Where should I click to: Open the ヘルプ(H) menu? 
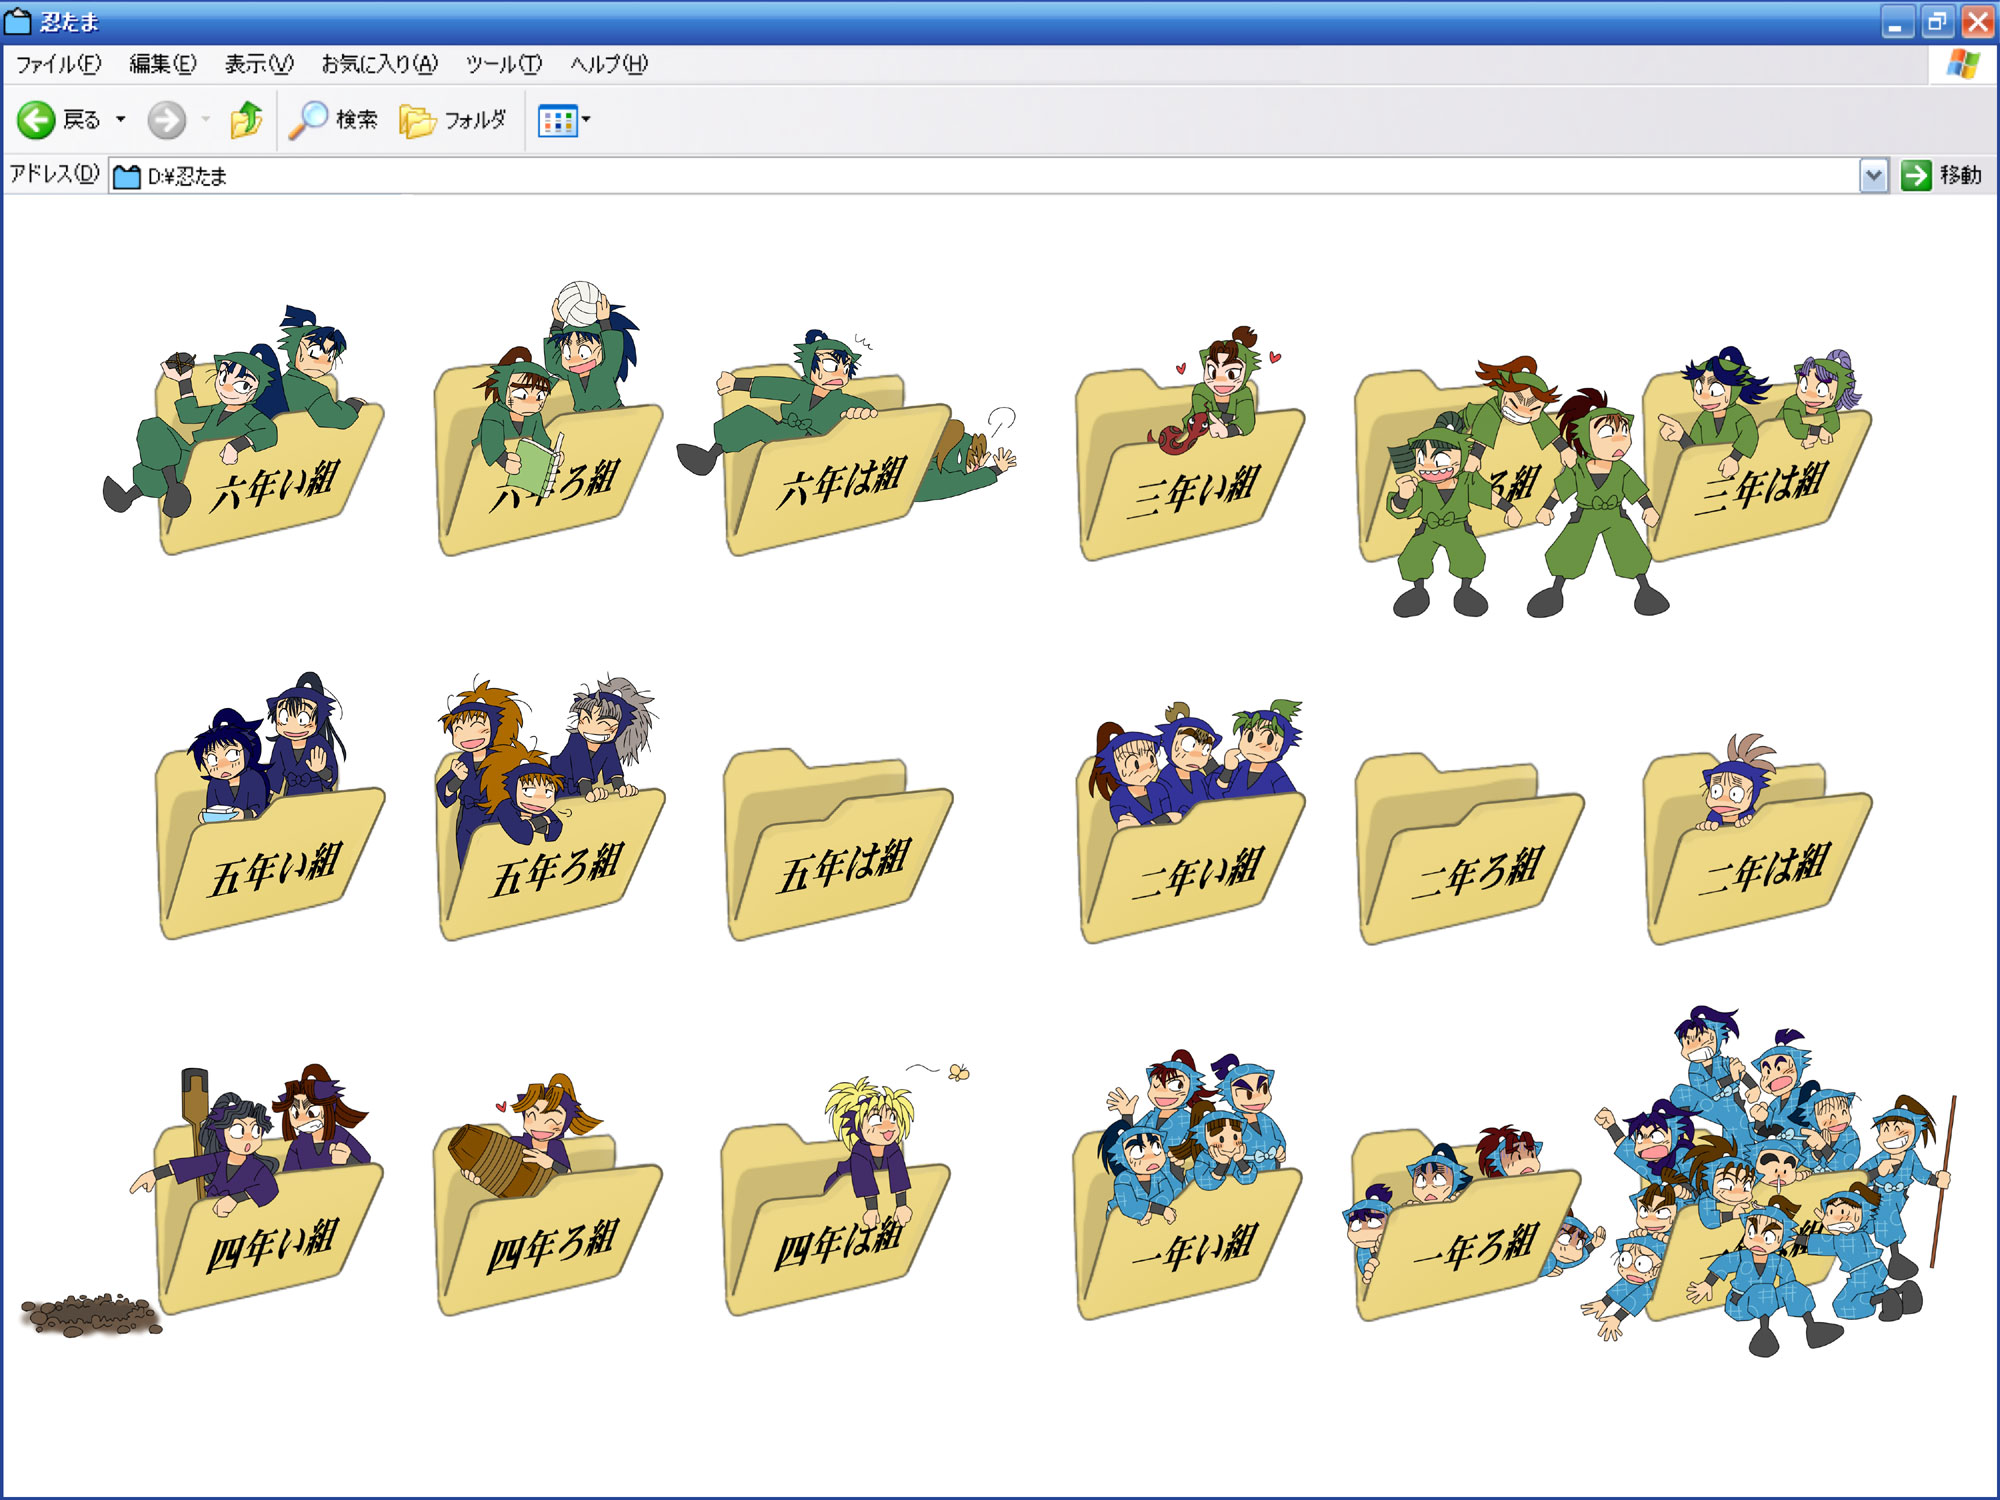click(609, 64)
